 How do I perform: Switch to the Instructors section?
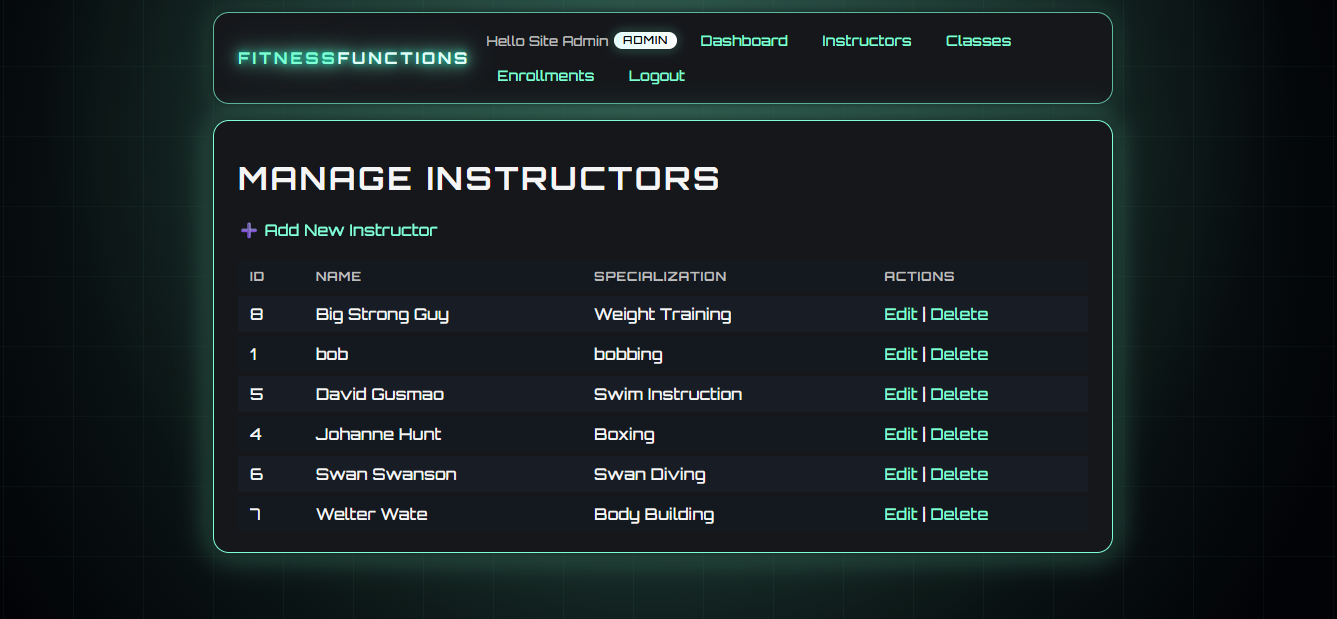[x=866, y=40]
